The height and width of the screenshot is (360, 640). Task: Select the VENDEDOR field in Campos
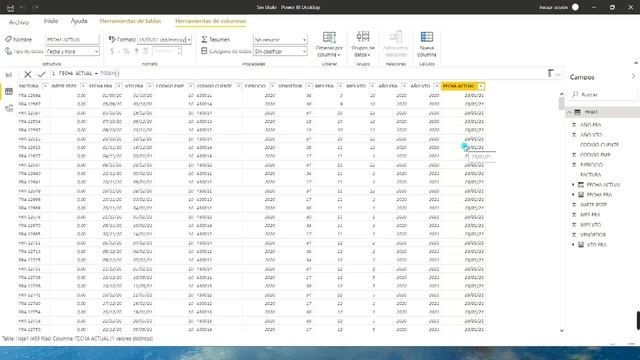[x=593, y=235]
